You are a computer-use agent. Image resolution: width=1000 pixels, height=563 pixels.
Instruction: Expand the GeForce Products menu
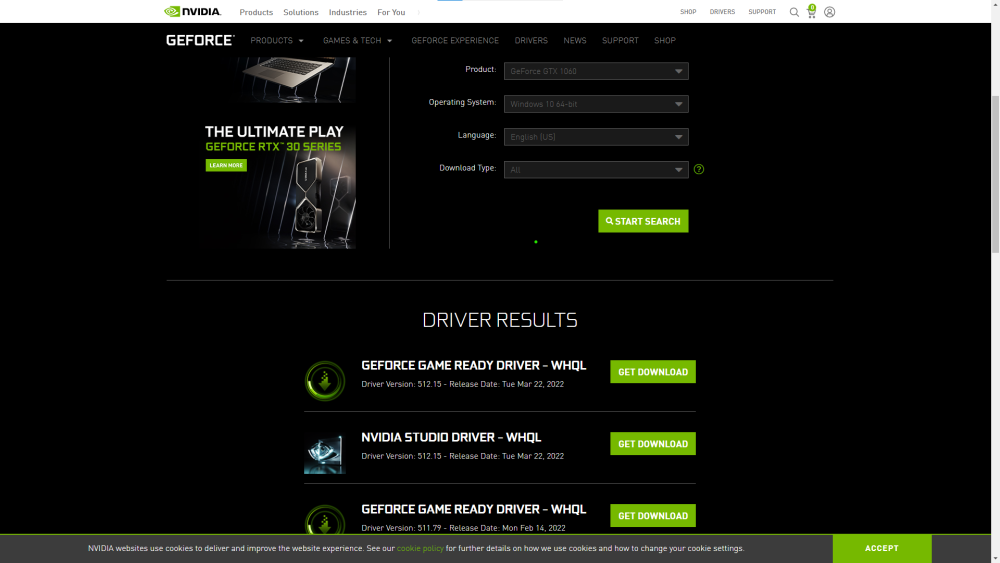(x=277, y=40)
